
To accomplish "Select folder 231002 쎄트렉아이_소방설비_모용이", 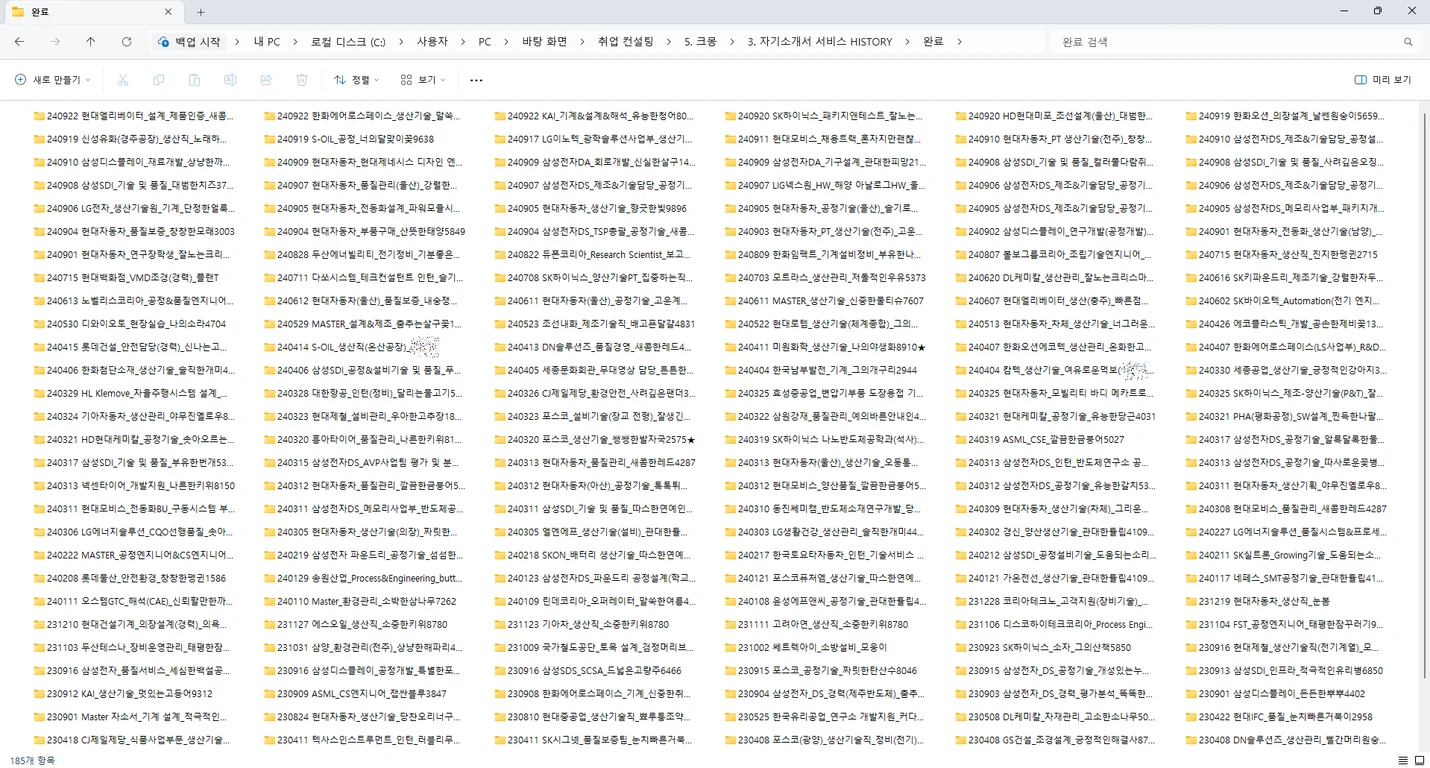I will tap(805, 647).
